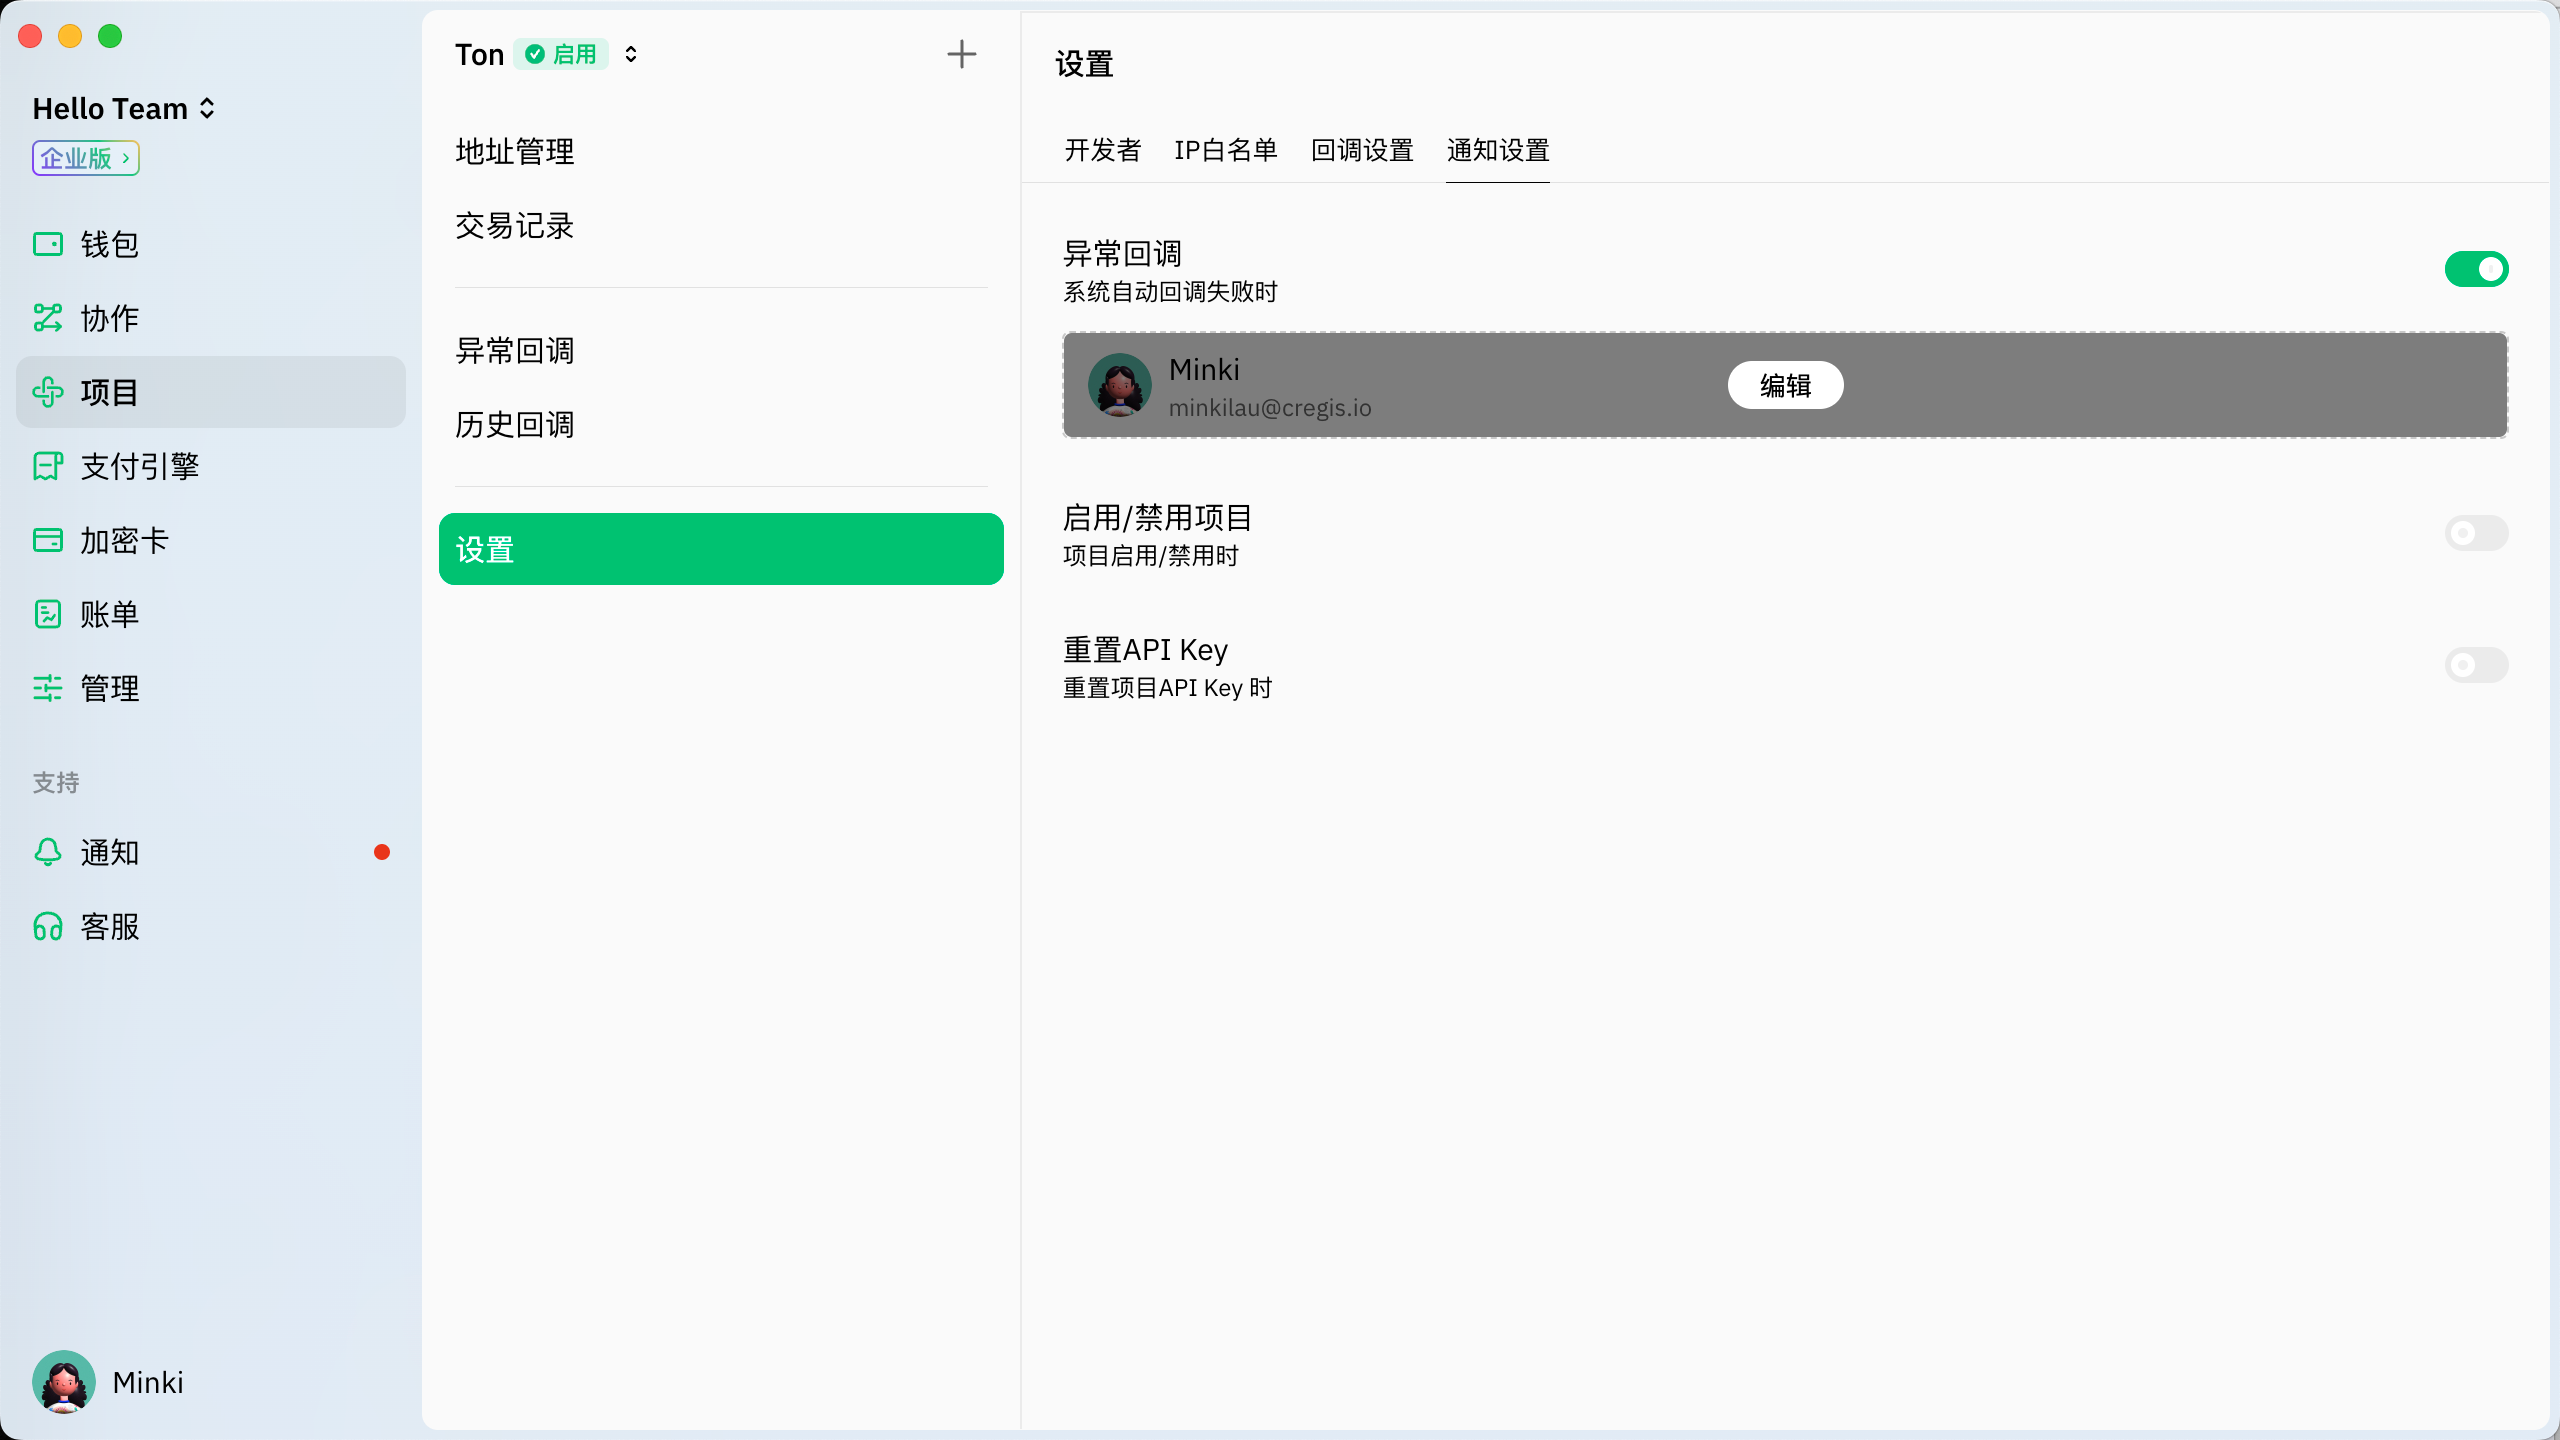The image size is (2560, 1440).
Task: Click the bills (账单) icon
Action: pyautogui.click(x=47, y=614)
